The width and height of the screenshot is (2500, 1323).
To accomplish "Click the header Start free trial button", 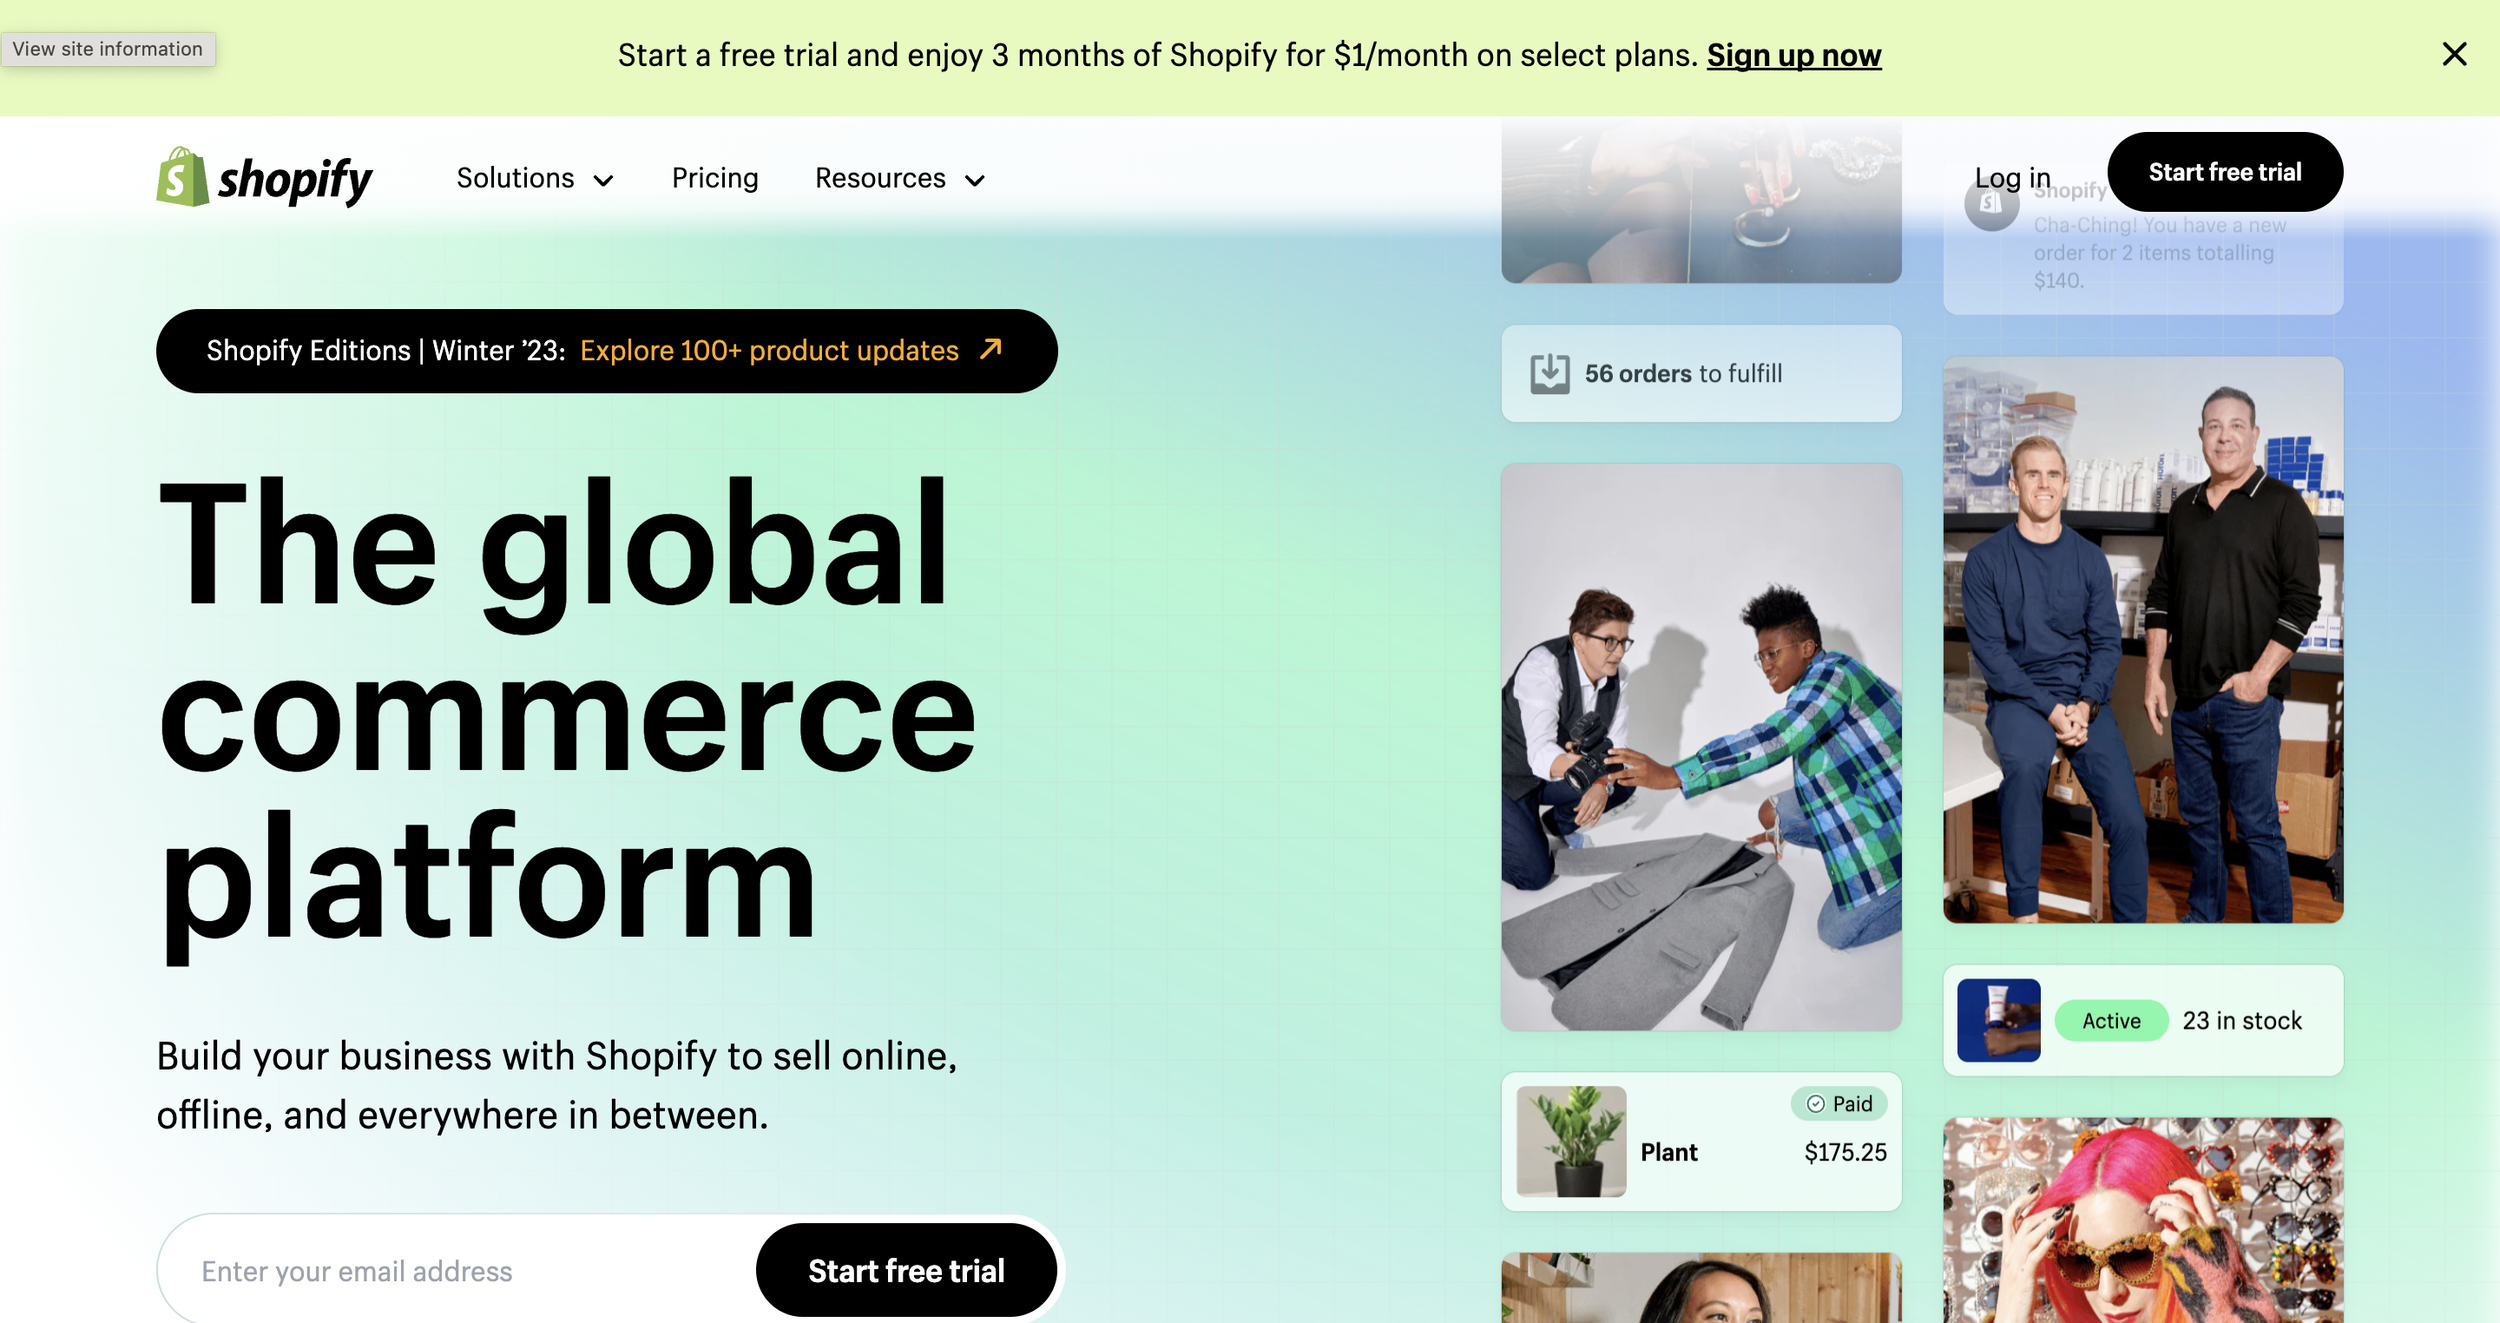I will pyautogui.click(x=2225, y=172).
